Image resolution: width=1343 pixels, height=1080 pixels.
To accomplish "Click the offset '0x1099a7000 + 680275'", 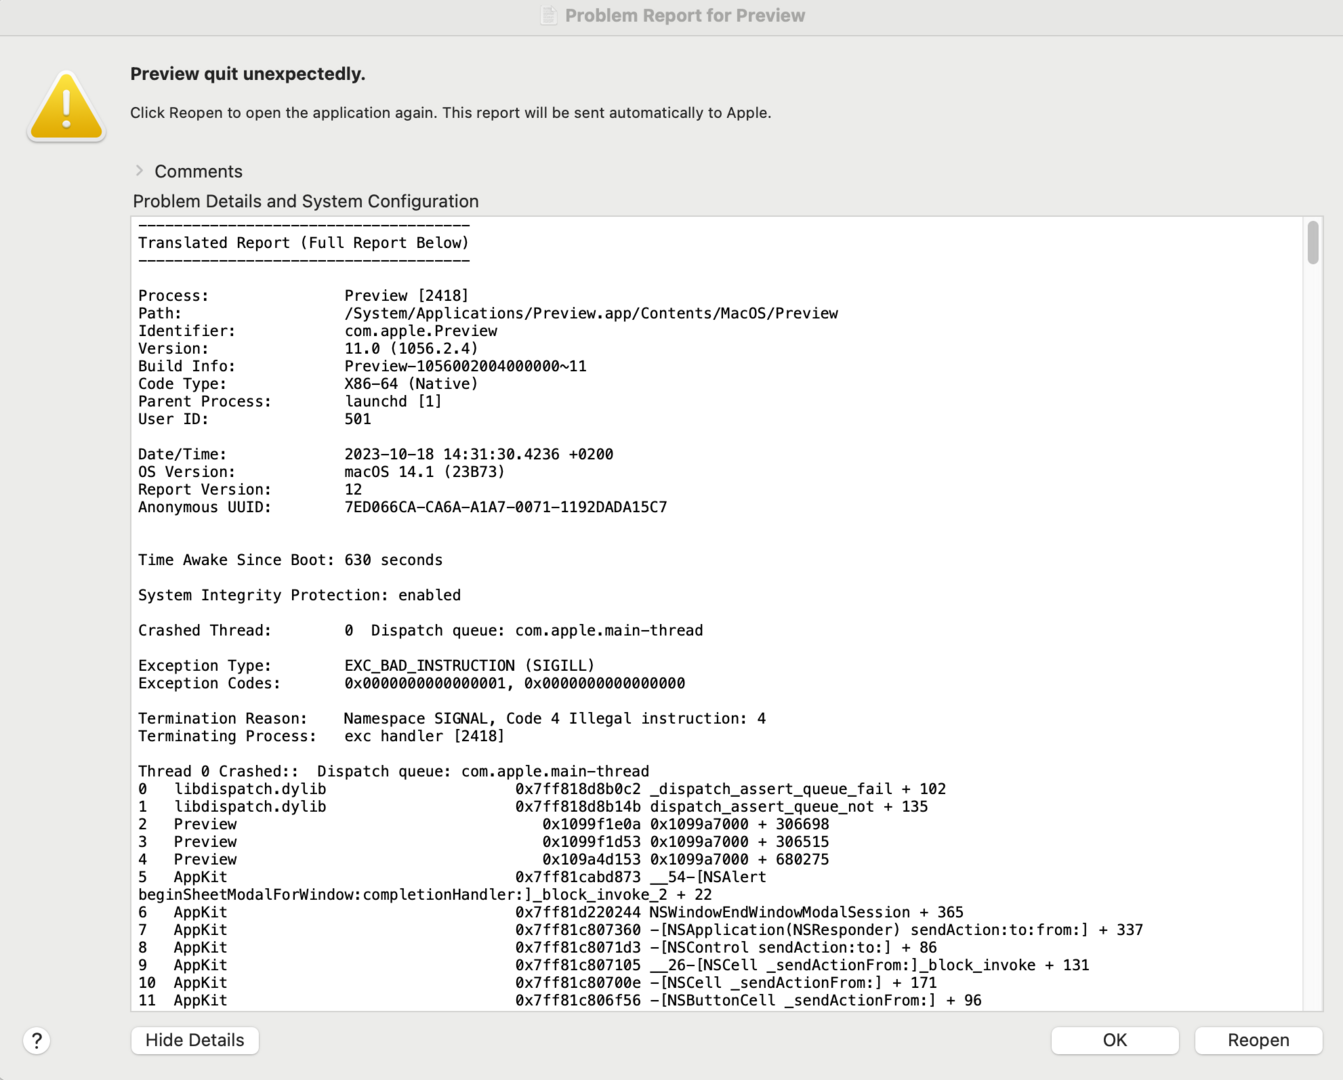I will [x=740, y=860].
